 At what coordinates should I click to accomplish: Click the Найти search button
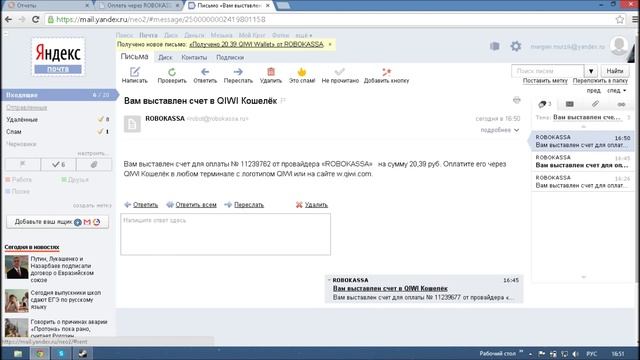[x=615, y=71]
